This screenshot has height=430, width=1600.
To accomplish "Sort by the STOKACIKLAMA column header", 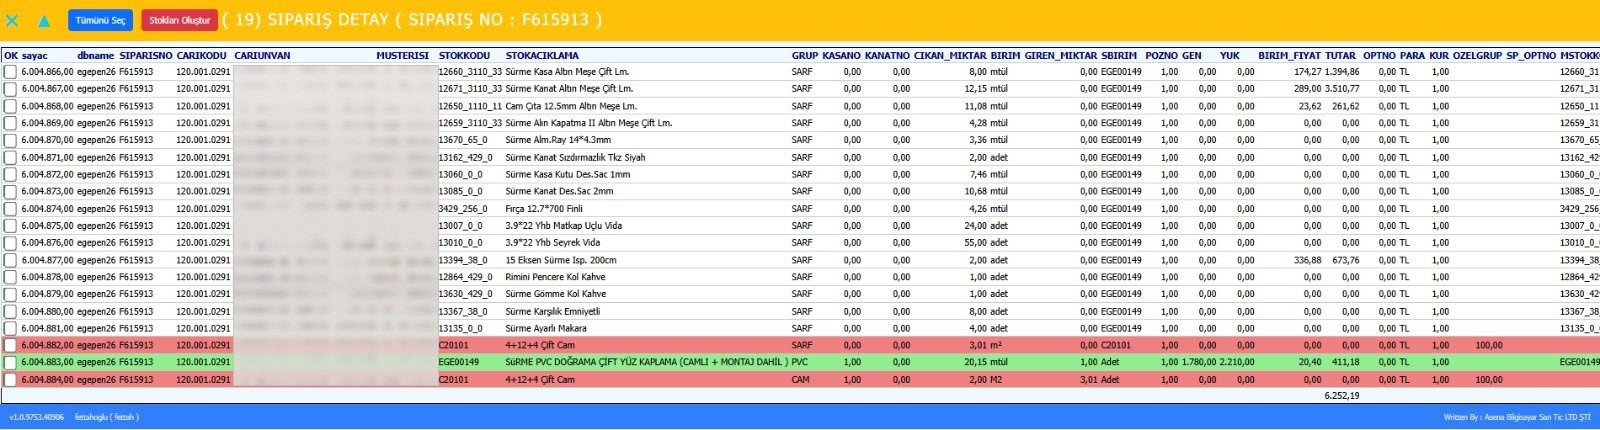I will [542, 56].
